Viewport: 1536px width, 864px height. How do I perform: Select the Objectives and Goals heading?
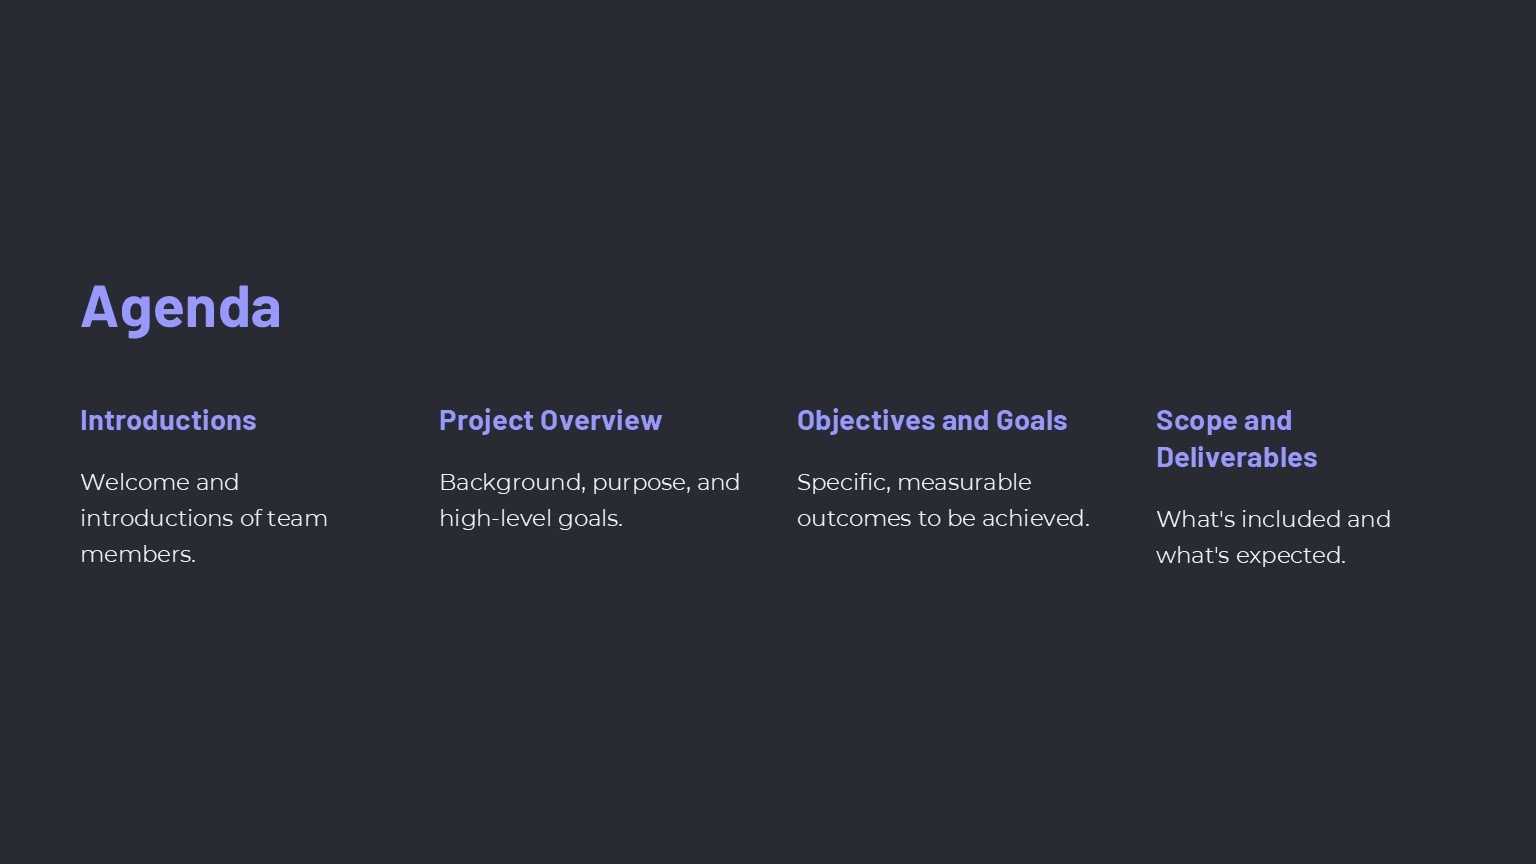point(932,420)
